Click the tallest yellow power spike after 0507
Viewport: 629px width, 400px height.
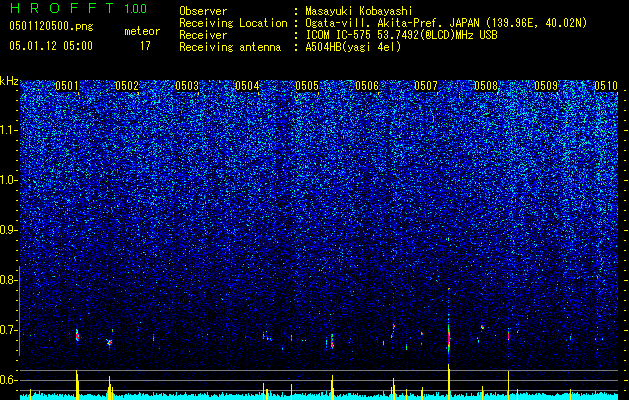[449, 382]
